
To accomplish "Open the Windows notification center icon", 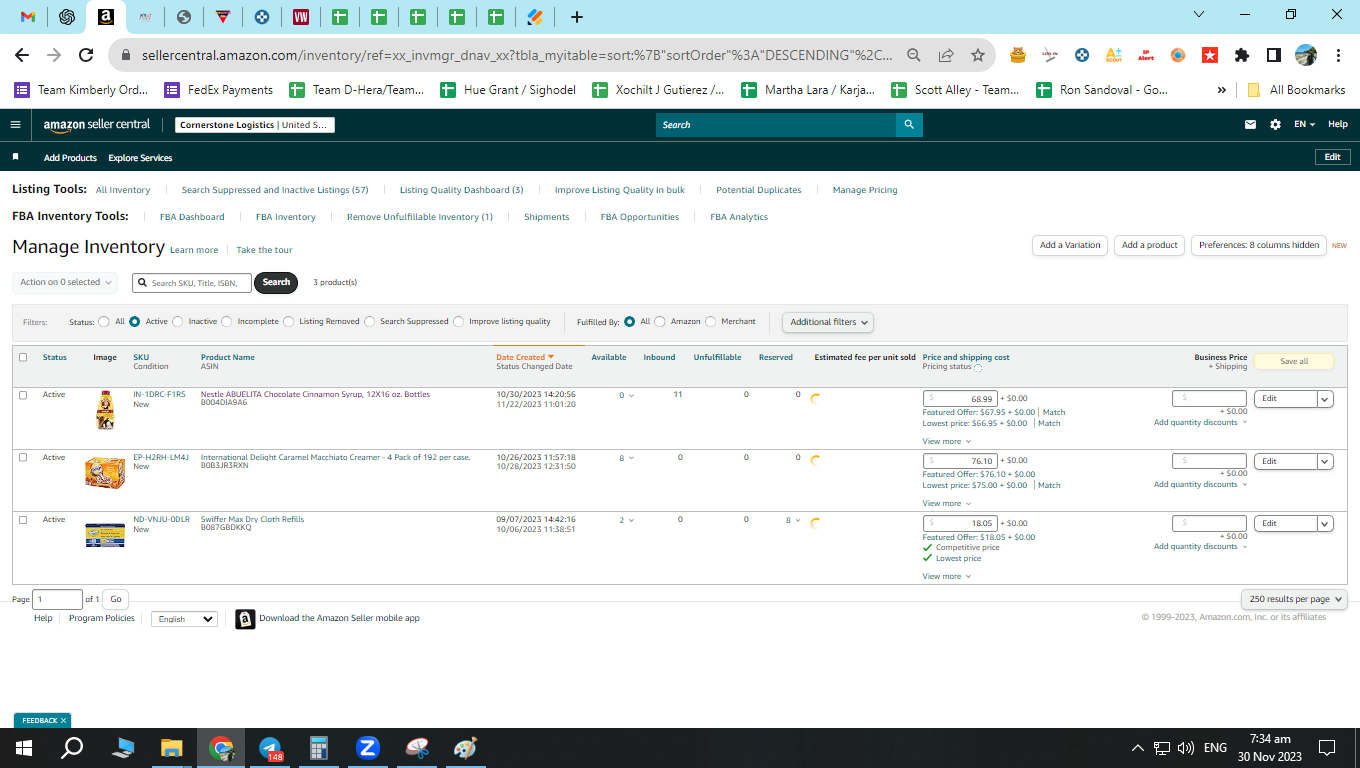I will tap(1327, 747).
